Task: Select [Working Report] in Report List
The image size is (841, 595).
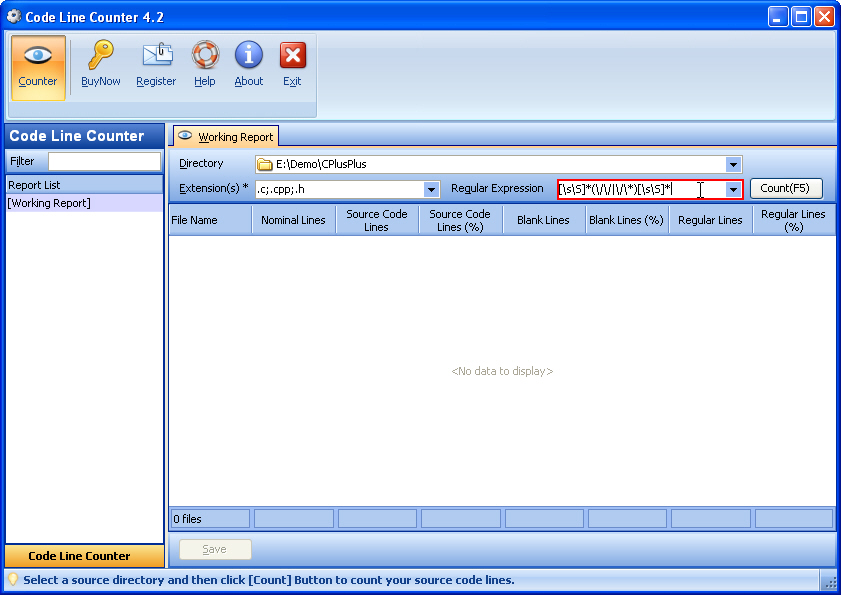Action: 49,203
